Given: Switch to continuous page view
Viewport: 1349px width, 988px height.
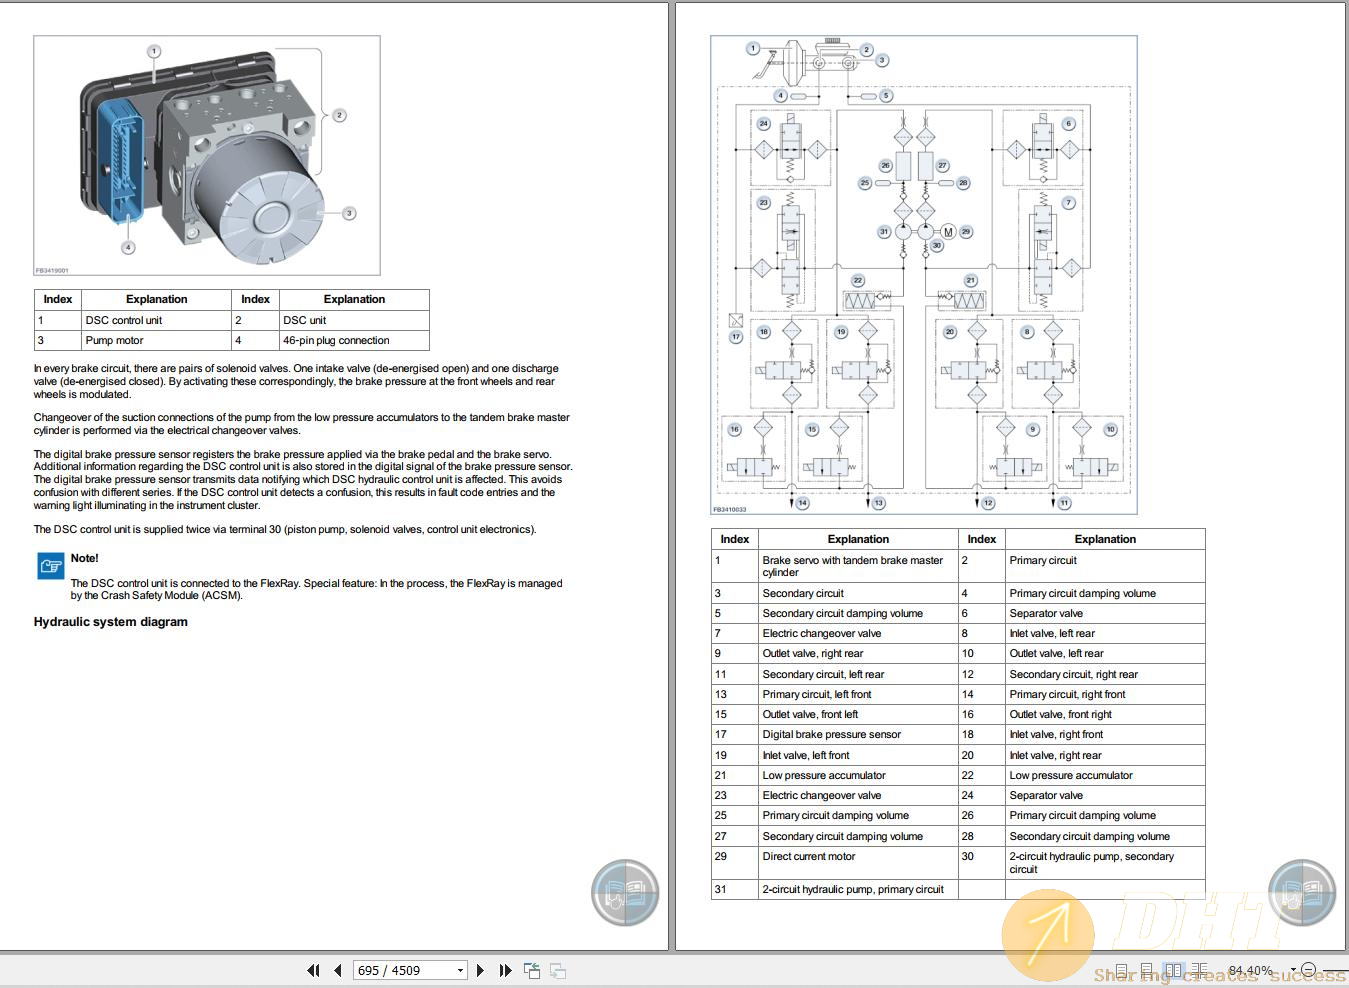Looking at the screenshot, I should [1147, 970].
